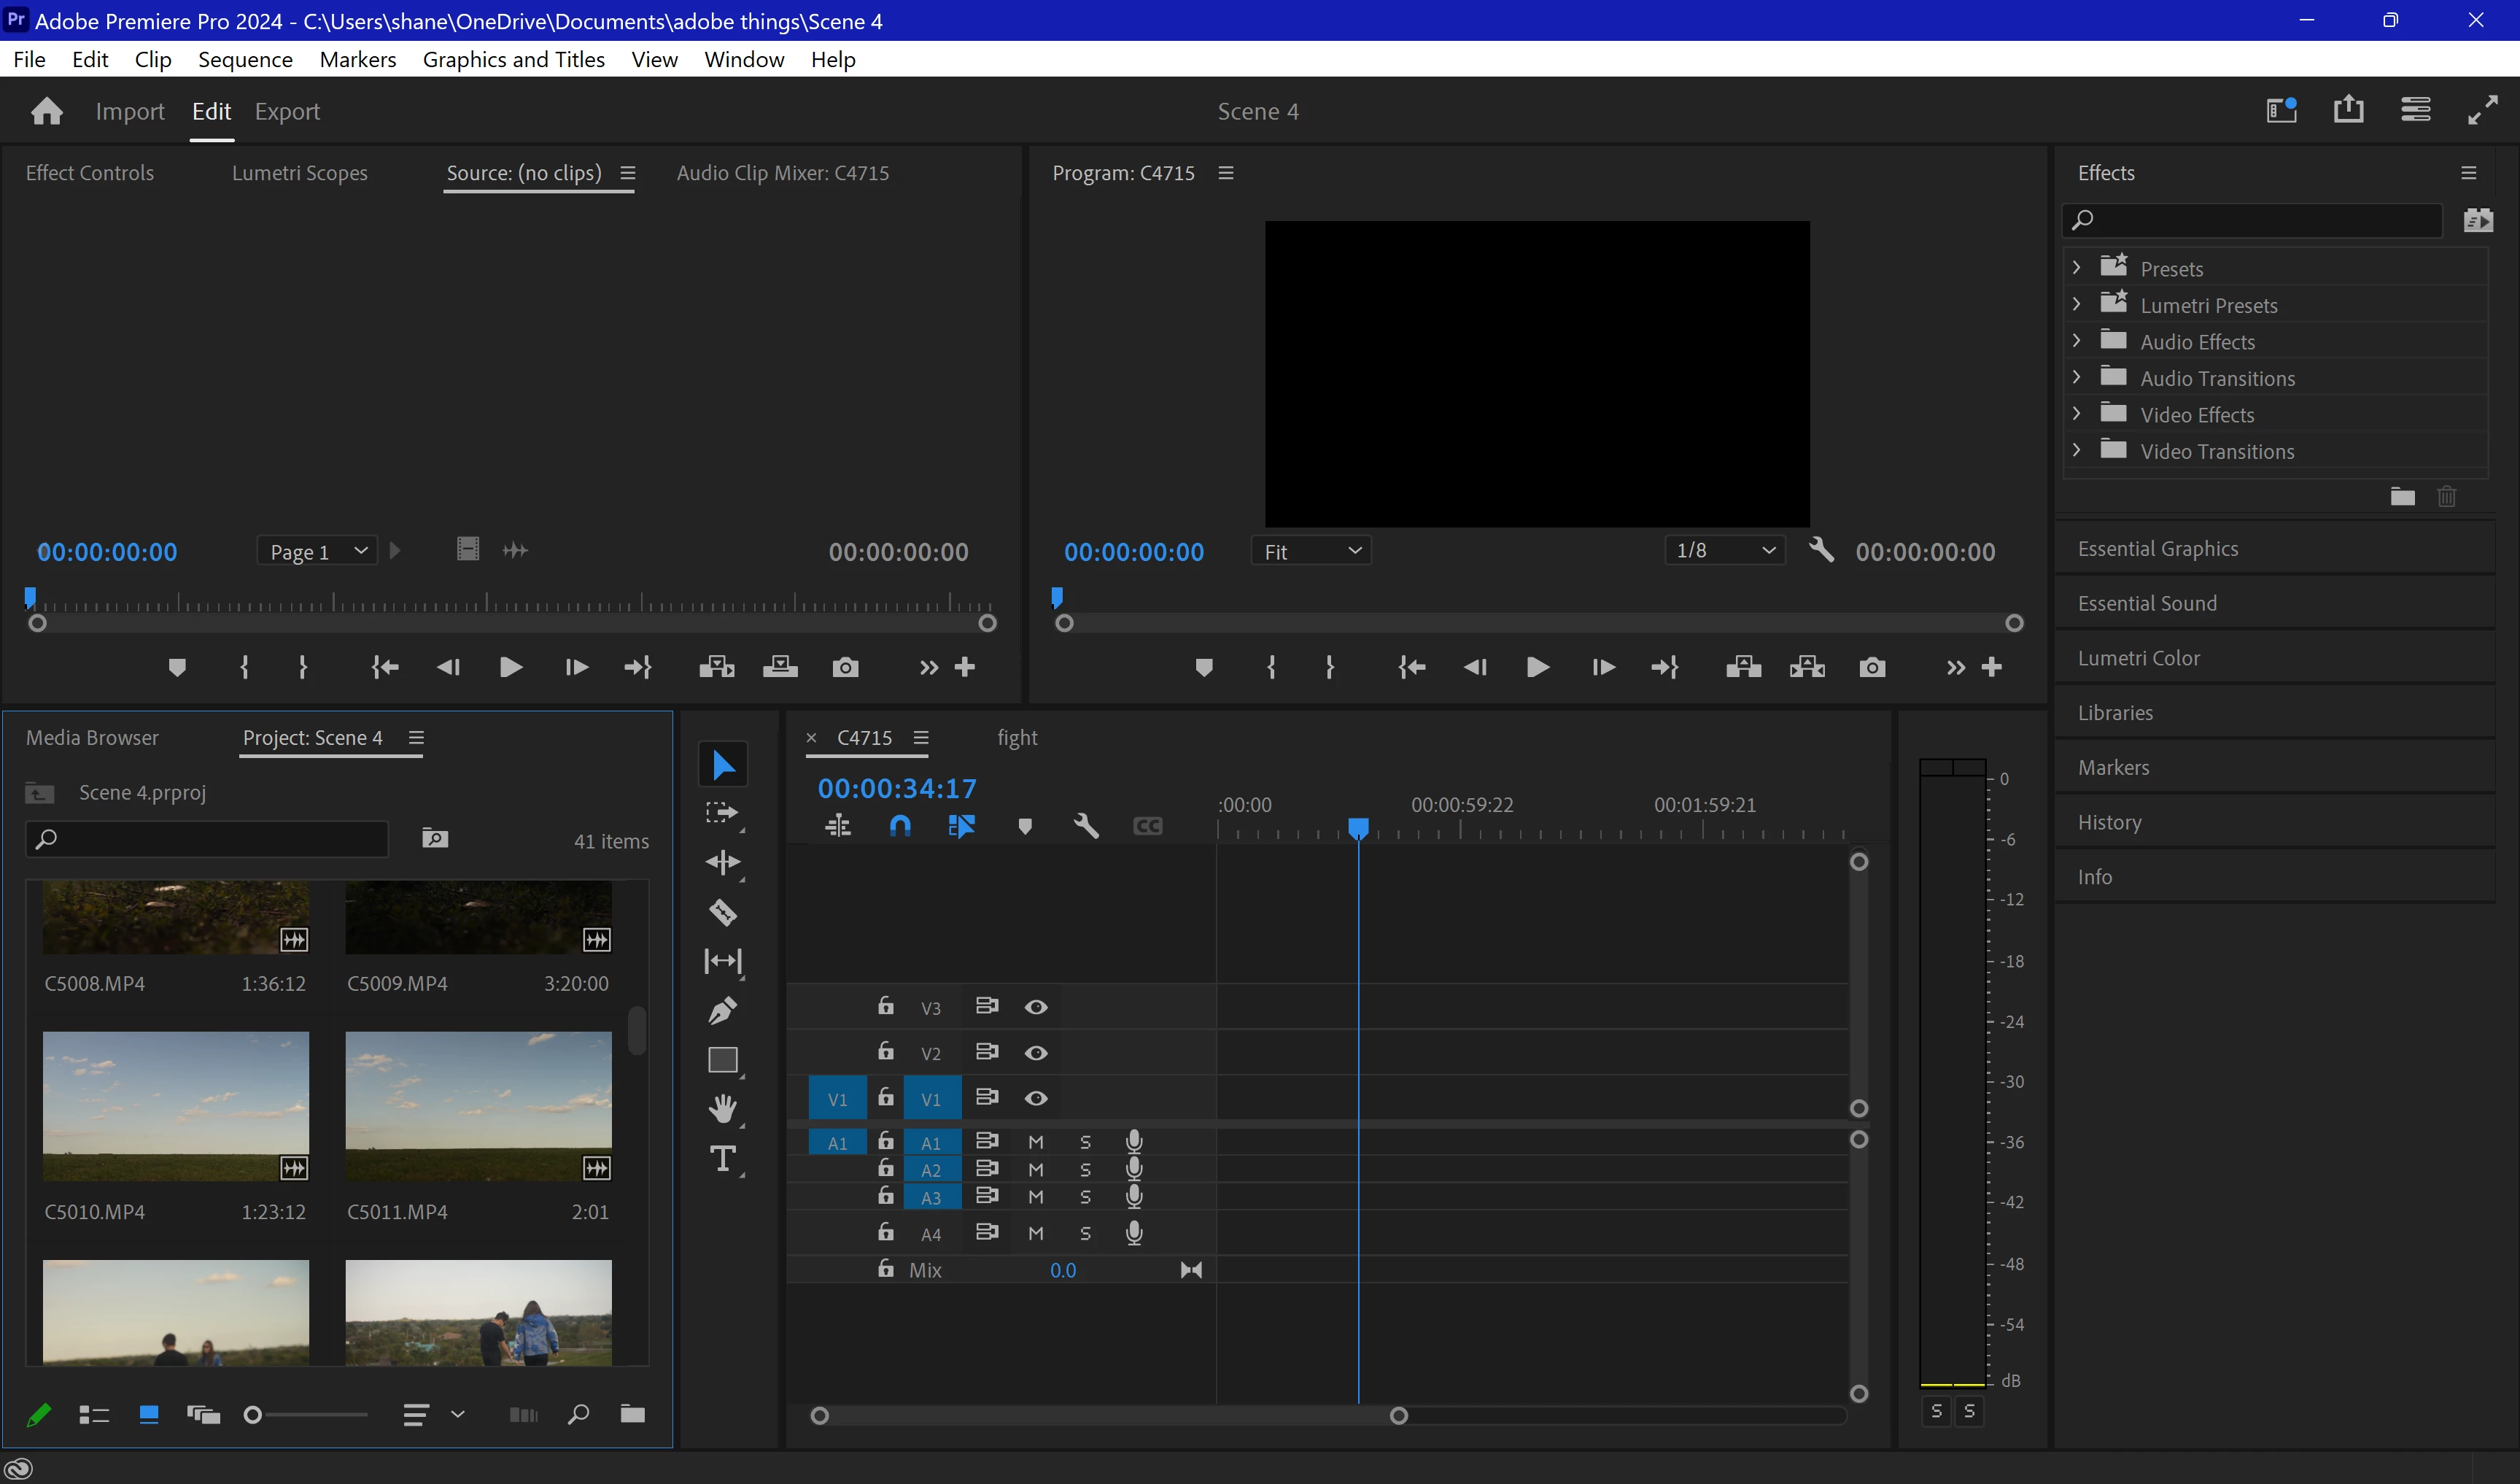Select the Type tool
The image size is (2520, 1484).
[x=723, y=1158]
